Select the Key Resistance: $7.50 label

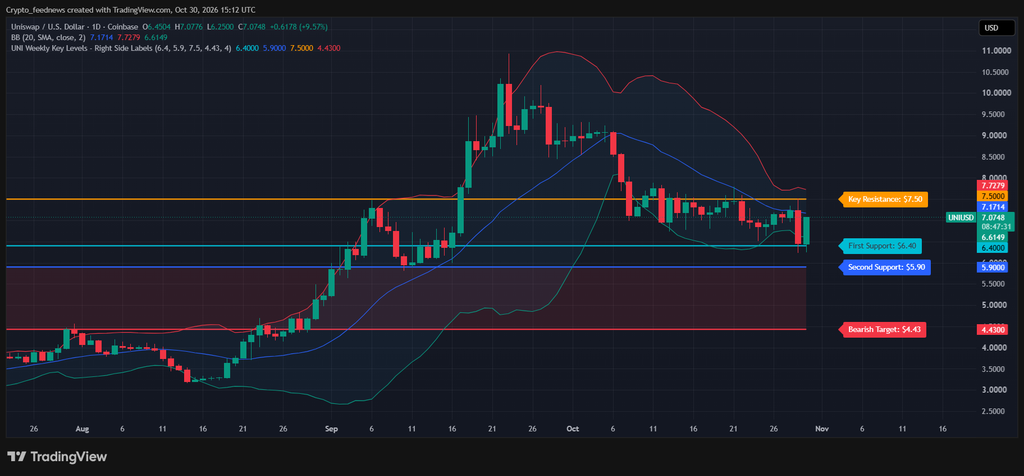coord(883,200)
